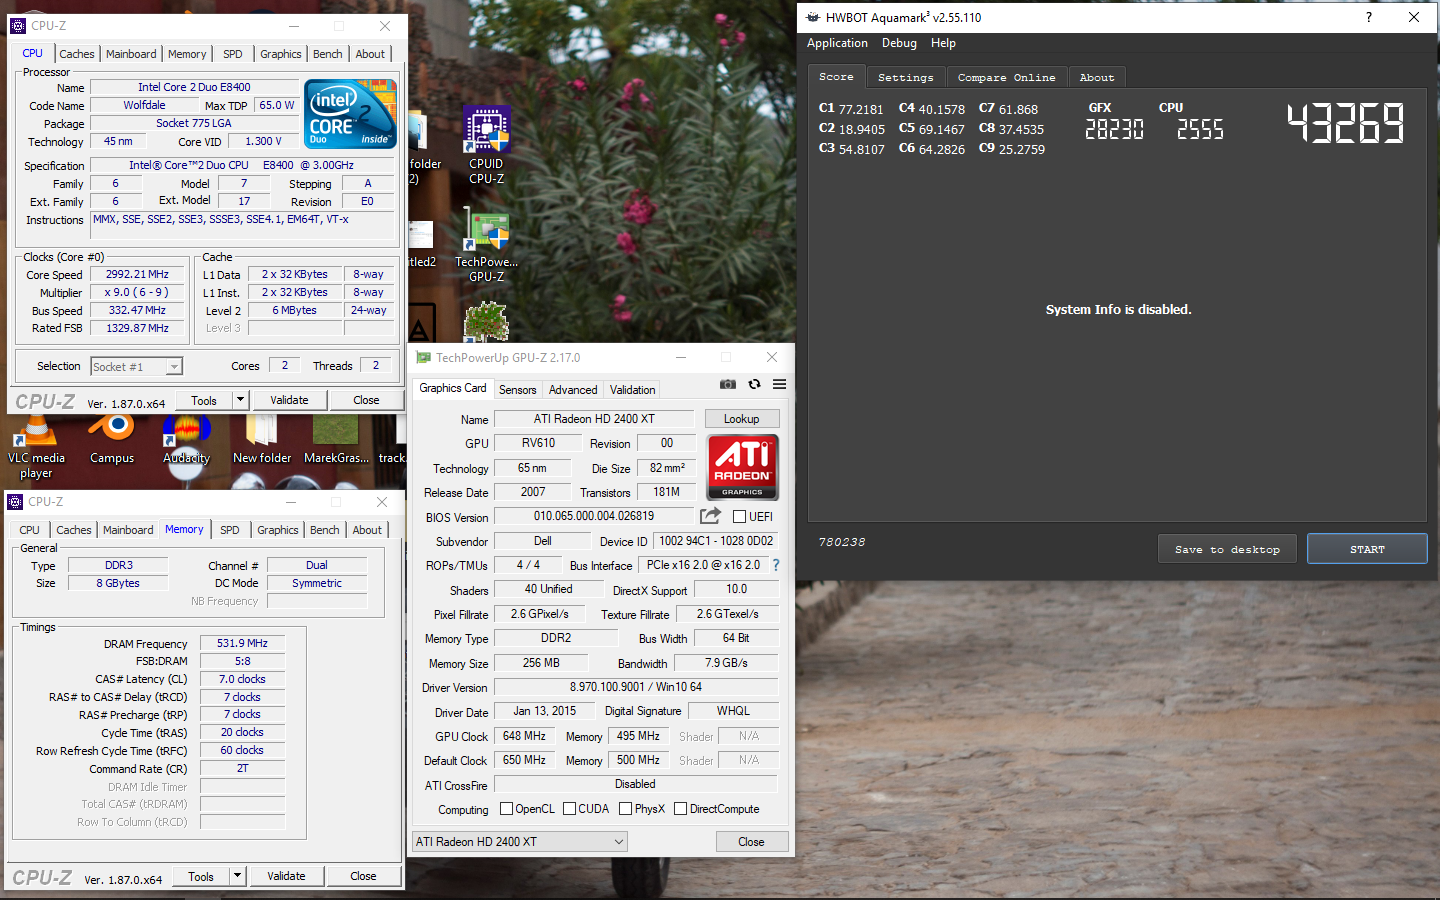Open Audacity desktop icon

click(187, 440)
